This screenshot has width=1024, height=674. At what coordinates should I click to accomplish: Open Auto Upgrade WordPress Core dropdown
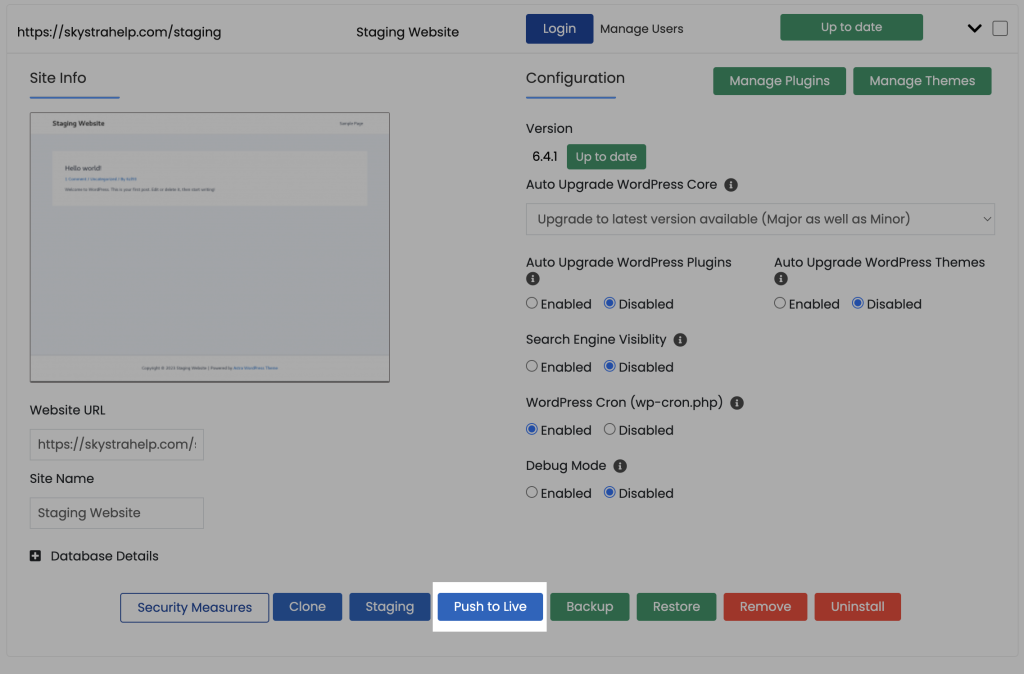(760, 218)
